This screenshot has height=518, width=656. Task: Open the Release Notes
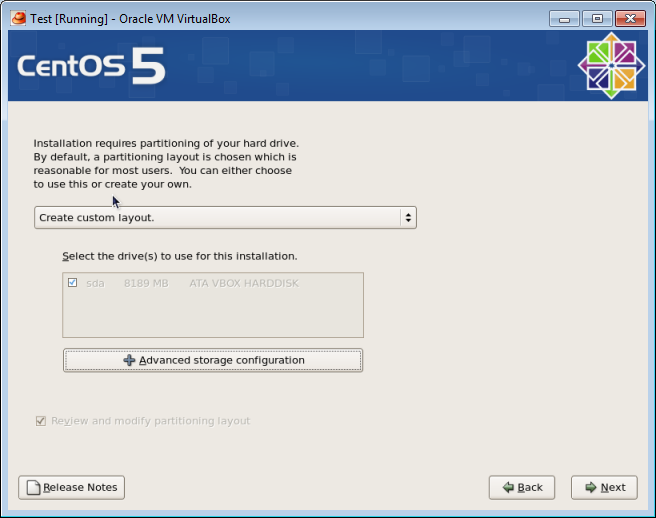(x=72, y=487)
